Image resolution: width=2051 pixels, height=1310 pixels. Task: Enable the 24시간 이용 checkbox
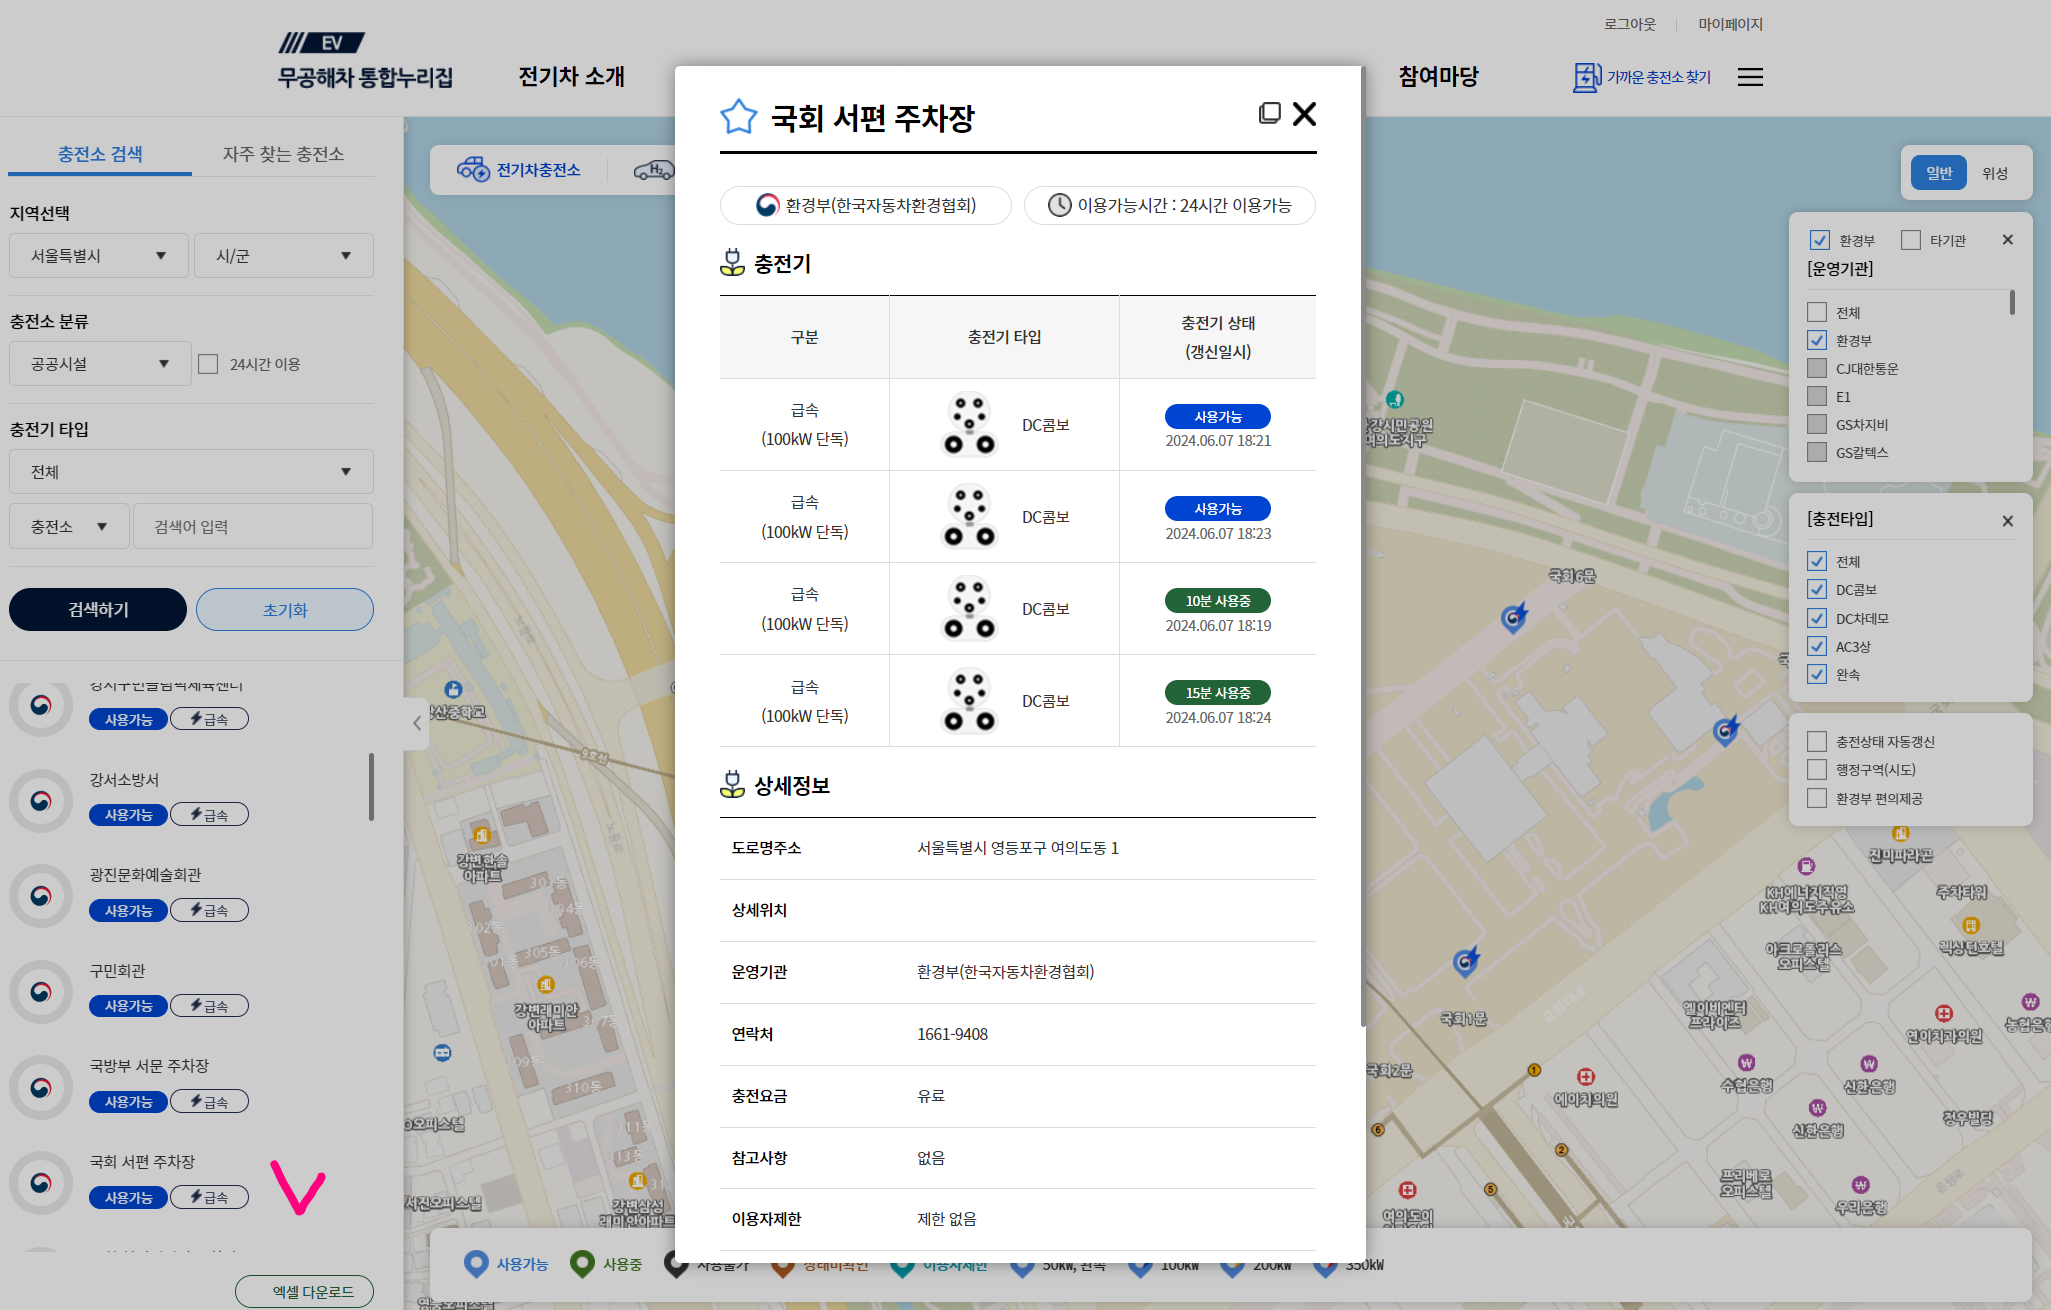point(208,364)
